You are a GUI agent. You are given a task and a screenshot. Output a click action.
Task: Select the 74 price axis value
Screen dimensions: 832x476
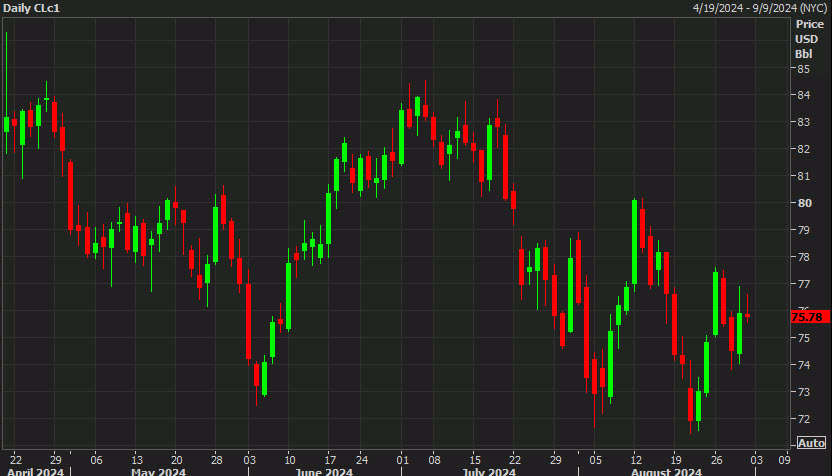pos(803,365)
